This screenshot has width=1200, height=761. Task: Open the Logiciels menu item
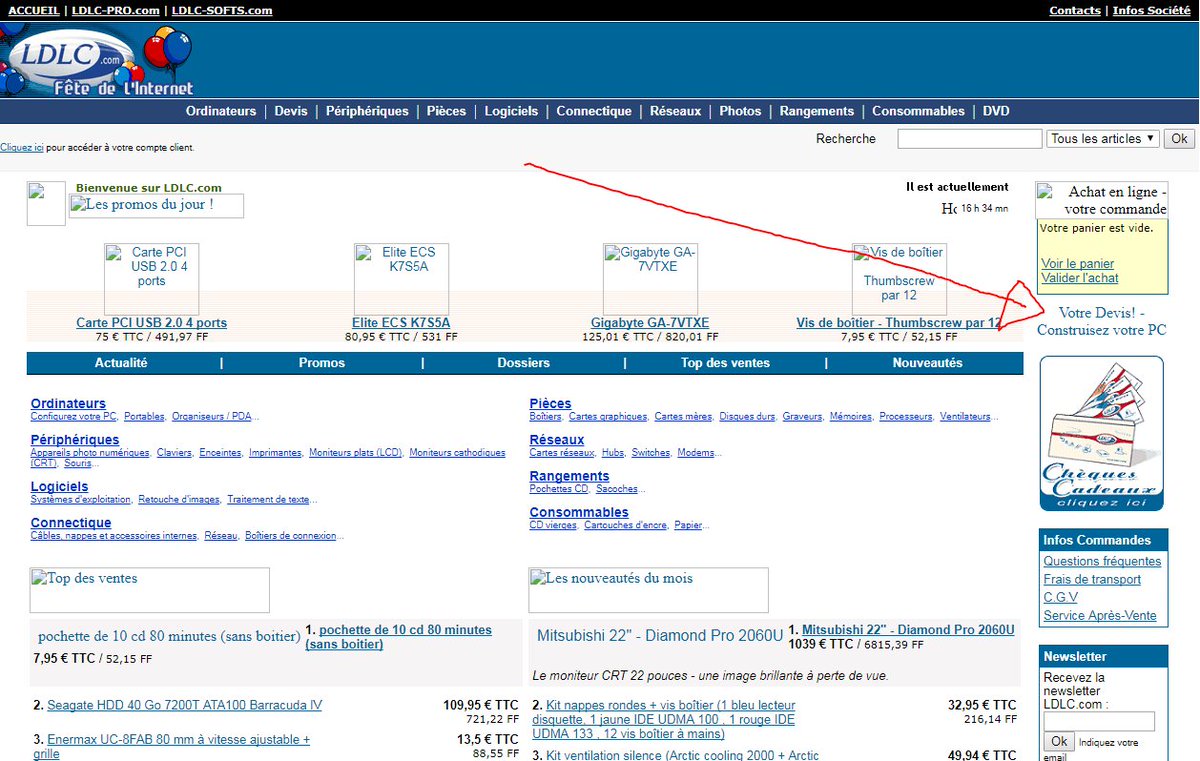[x=511, y=111]
